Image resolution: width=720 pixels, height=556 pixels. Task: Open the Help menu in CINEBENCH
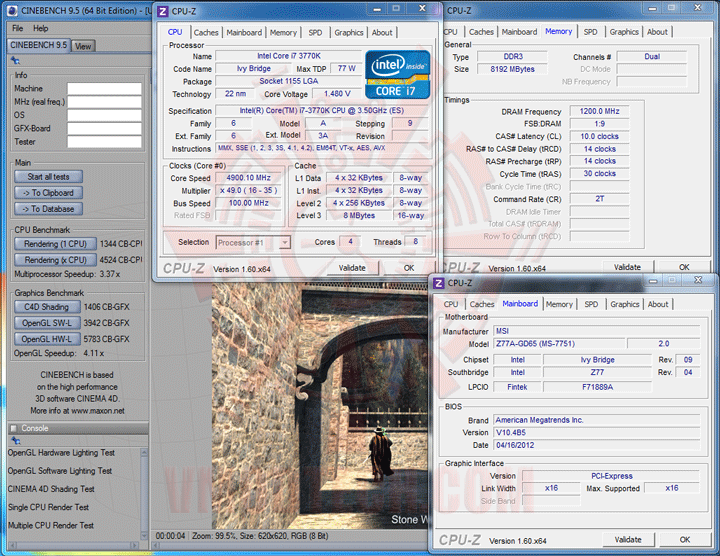pos(41,28)
